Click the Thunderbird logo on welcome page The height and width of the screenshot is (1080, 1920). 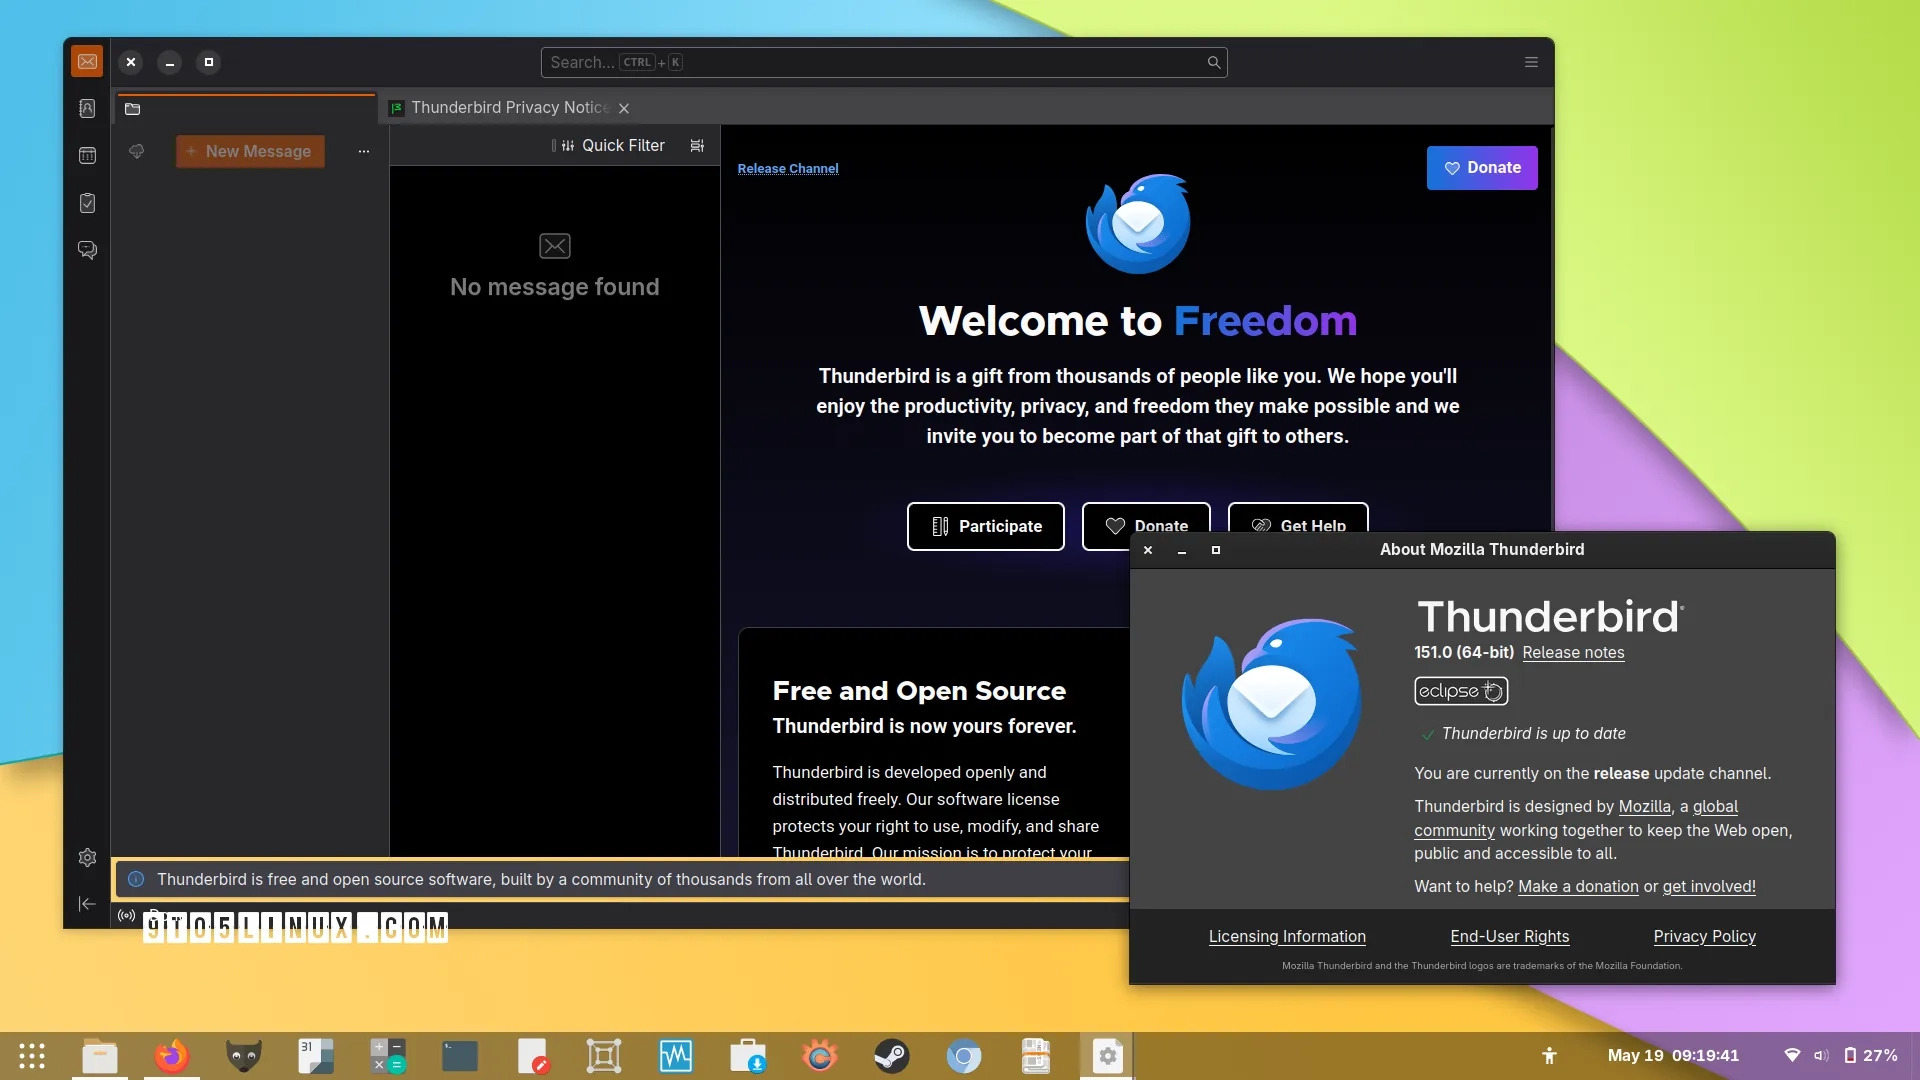pos(1138,224)
